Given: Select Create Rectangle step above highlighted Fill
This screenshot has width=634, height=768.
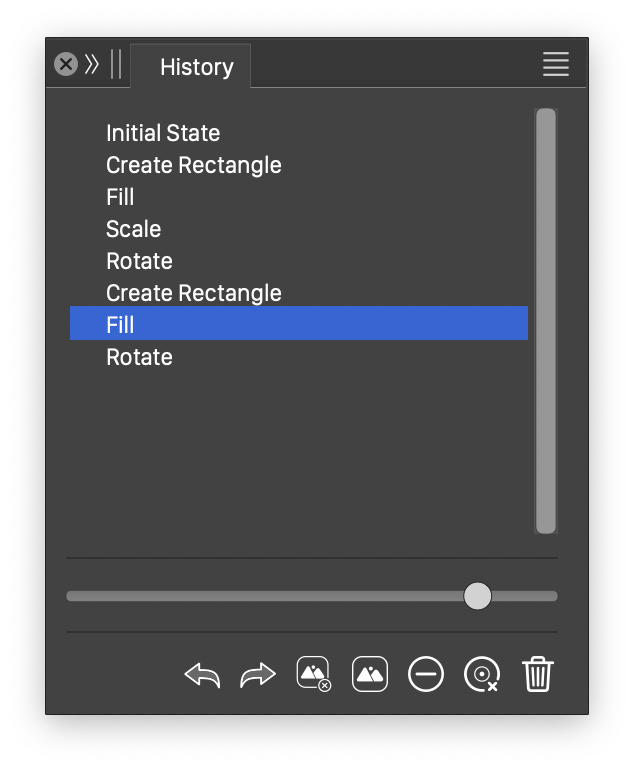Looking at the screenshot, I should click(x=193, y=293).
